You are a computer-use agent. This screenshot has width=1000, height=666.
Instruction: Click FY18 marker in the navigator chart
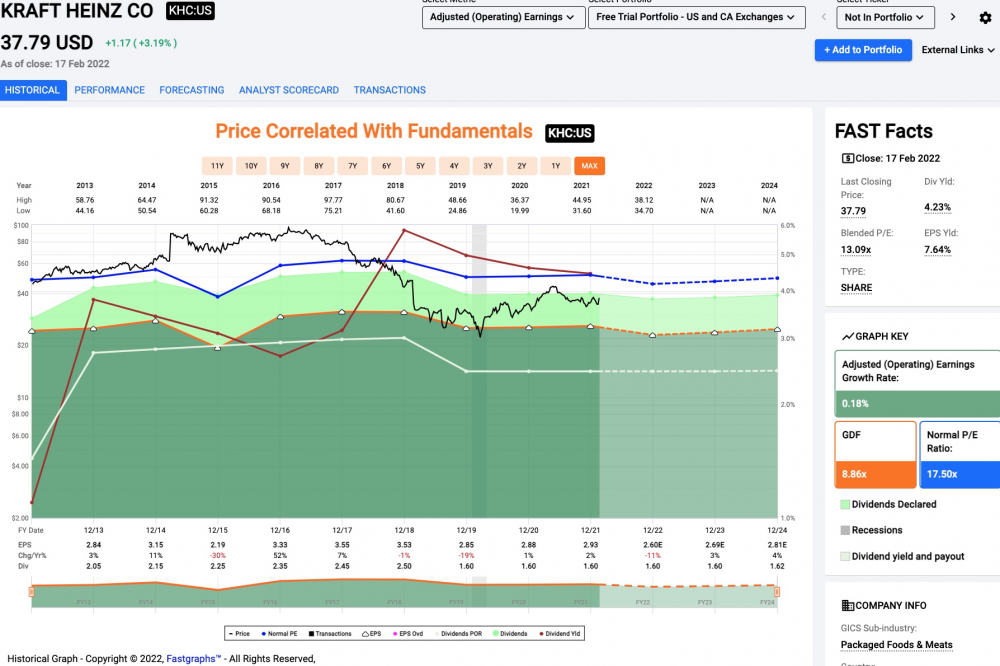tap(394, 602)
